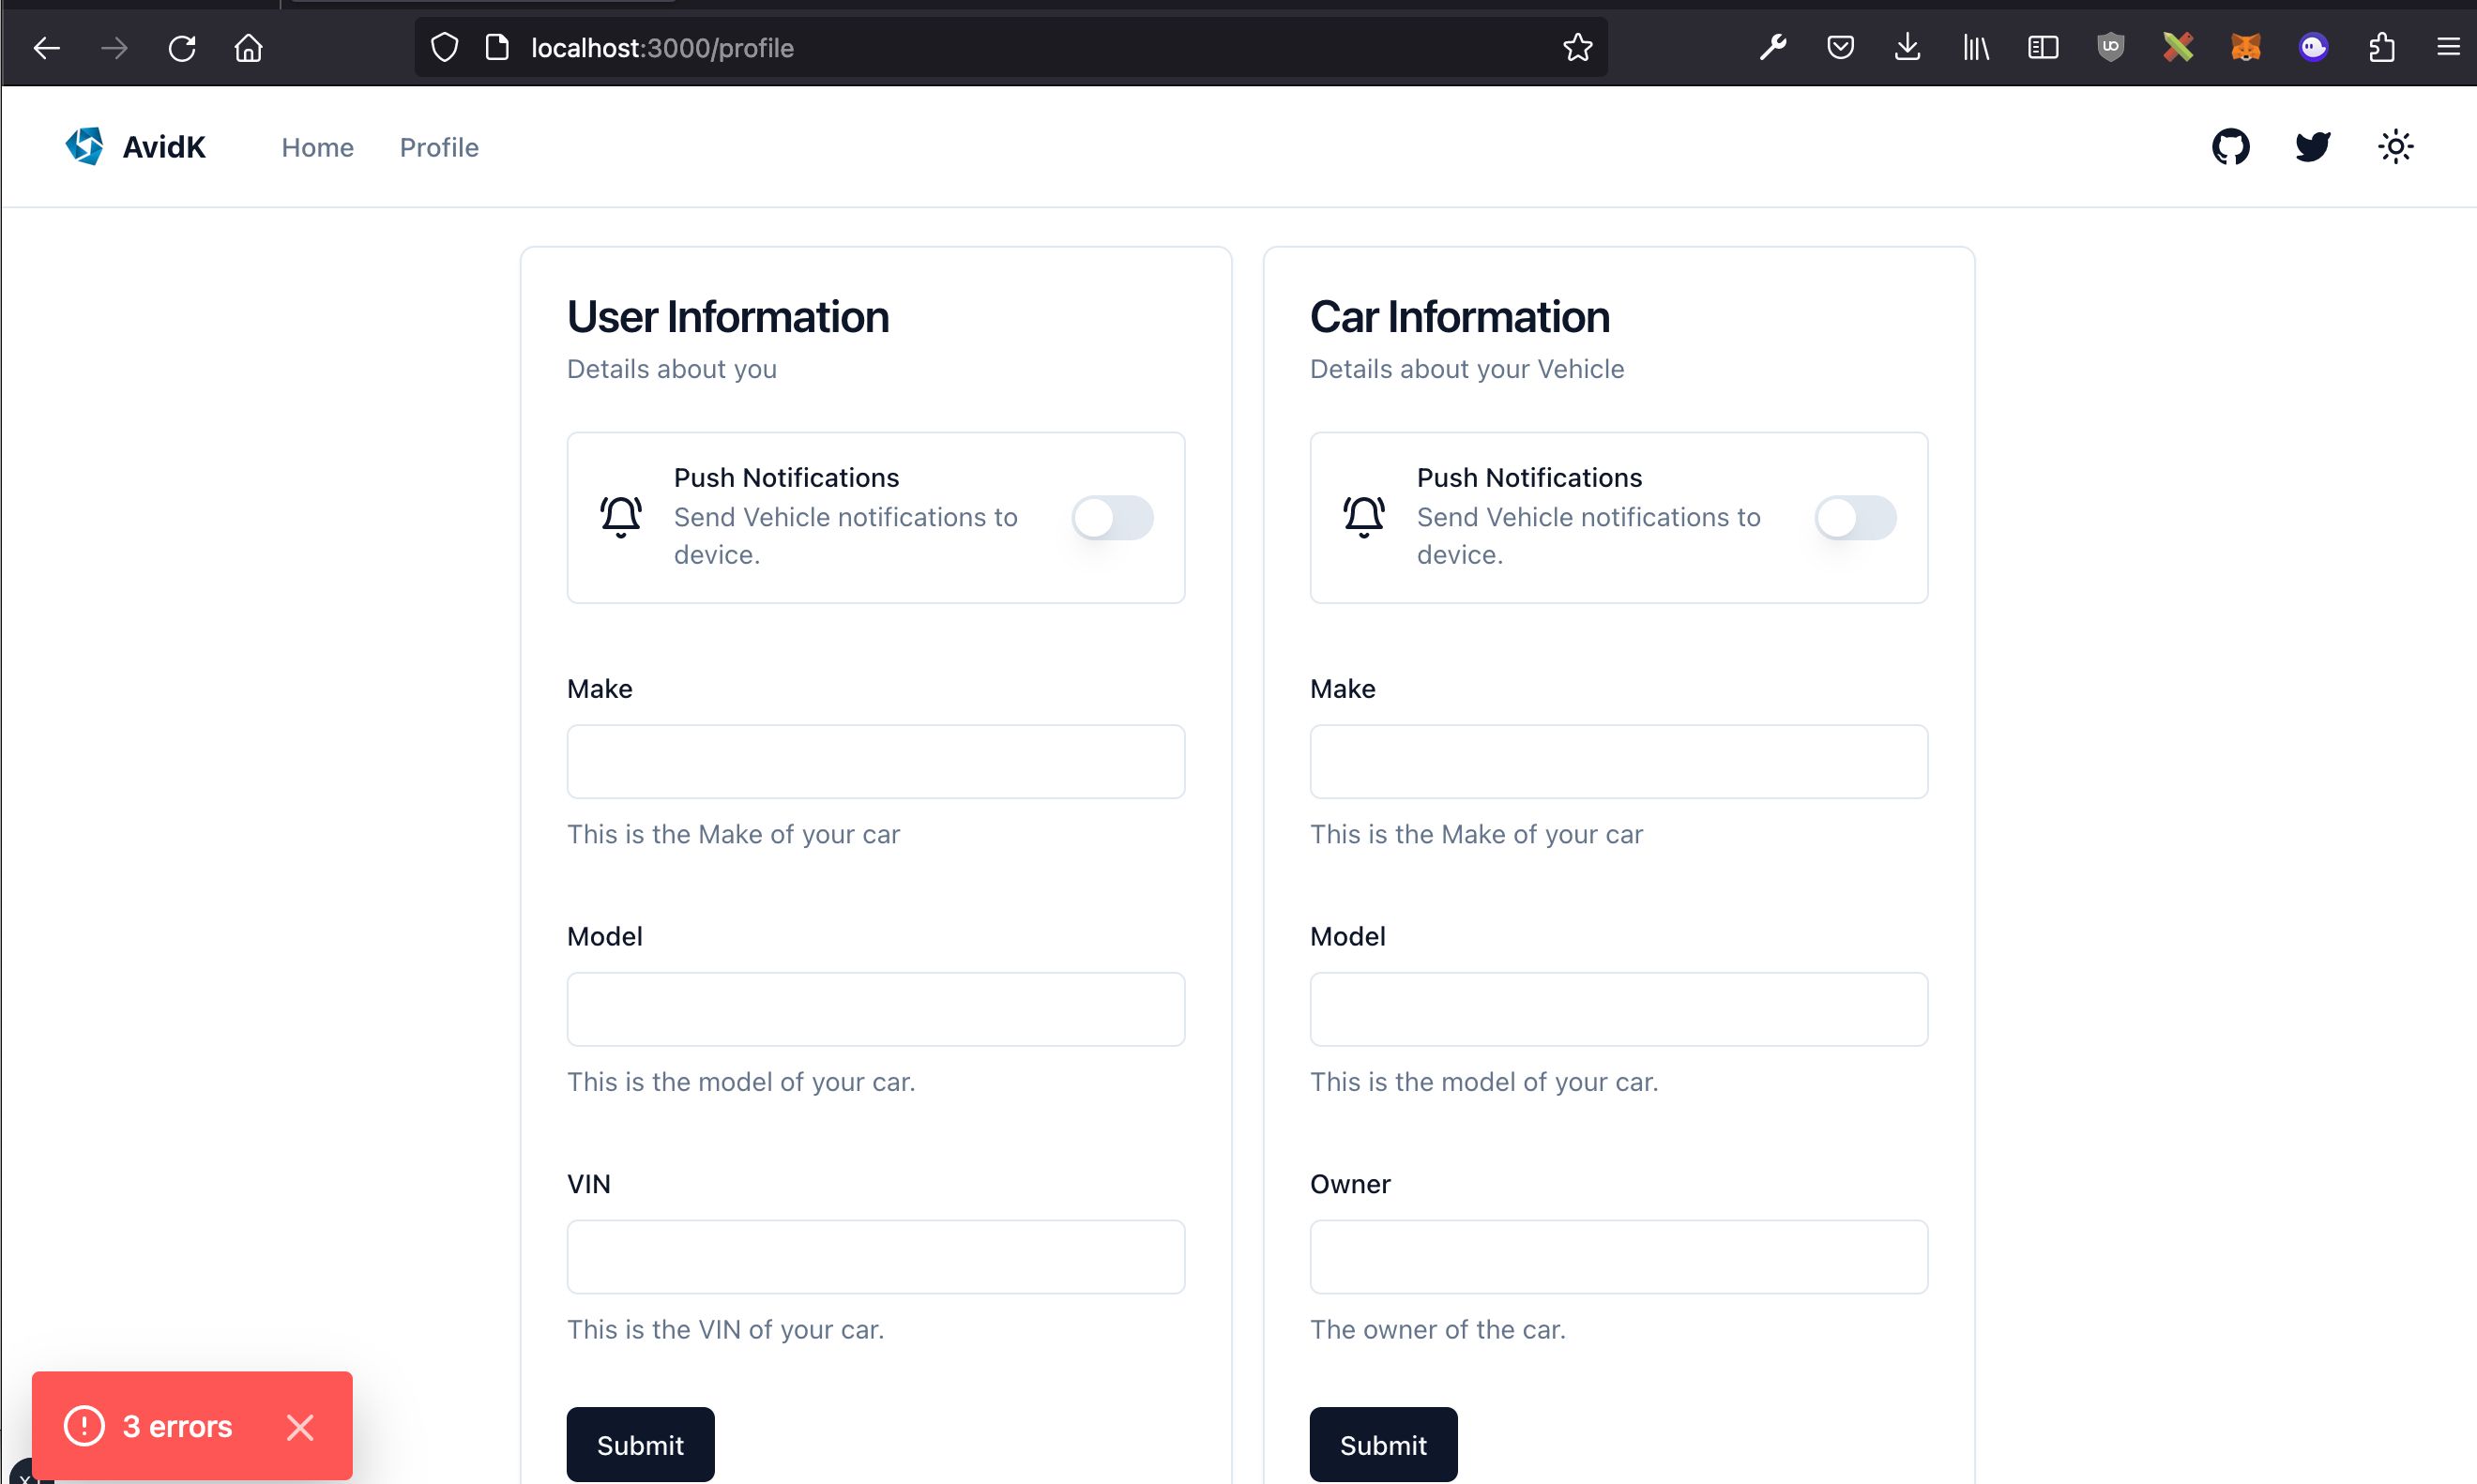Click 'The owner of the car.' text

(x=1437, y=1329)
